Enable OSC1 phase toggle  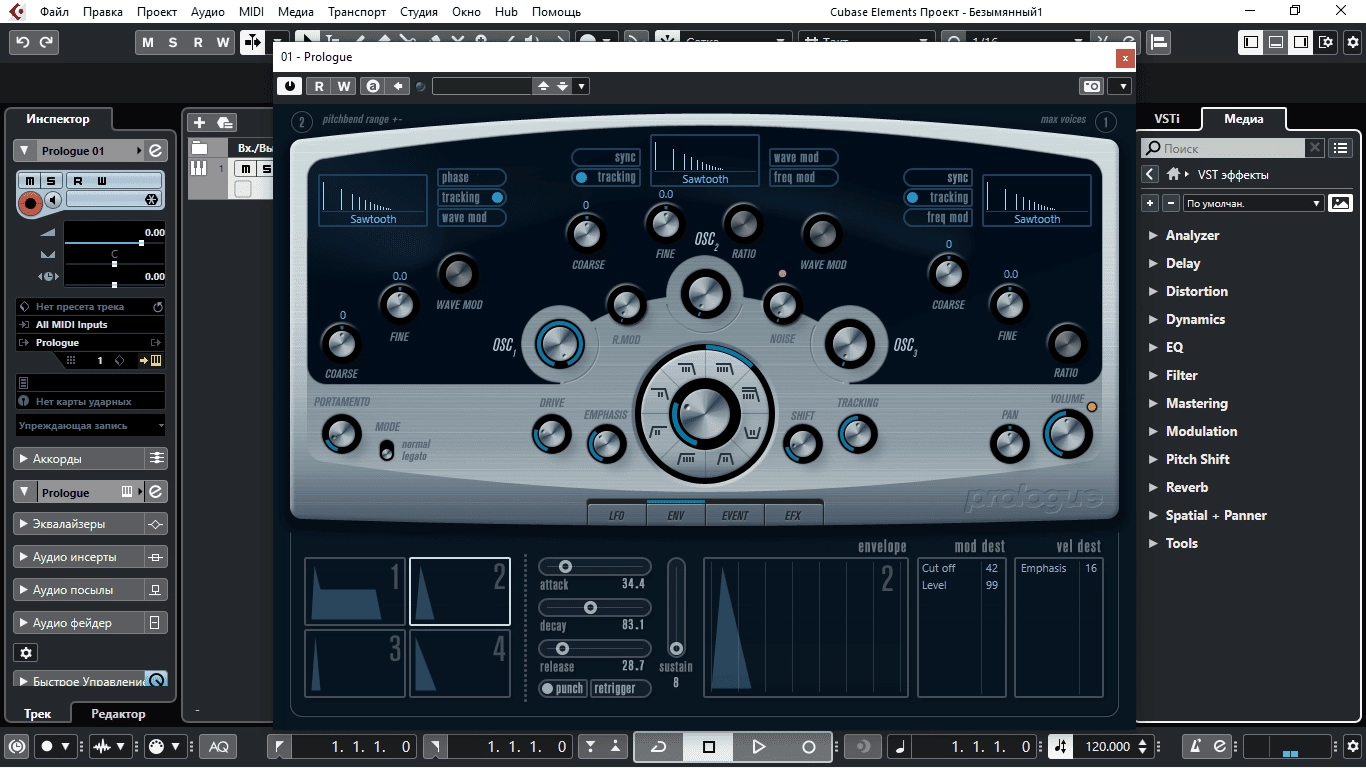471,178
